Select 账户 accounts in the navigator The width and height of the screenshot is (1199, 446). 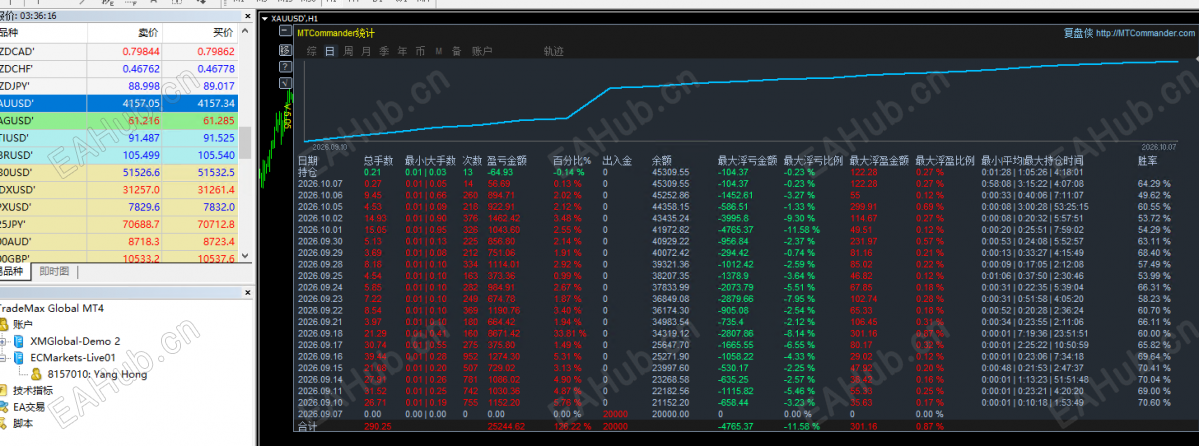pos(23,324)
